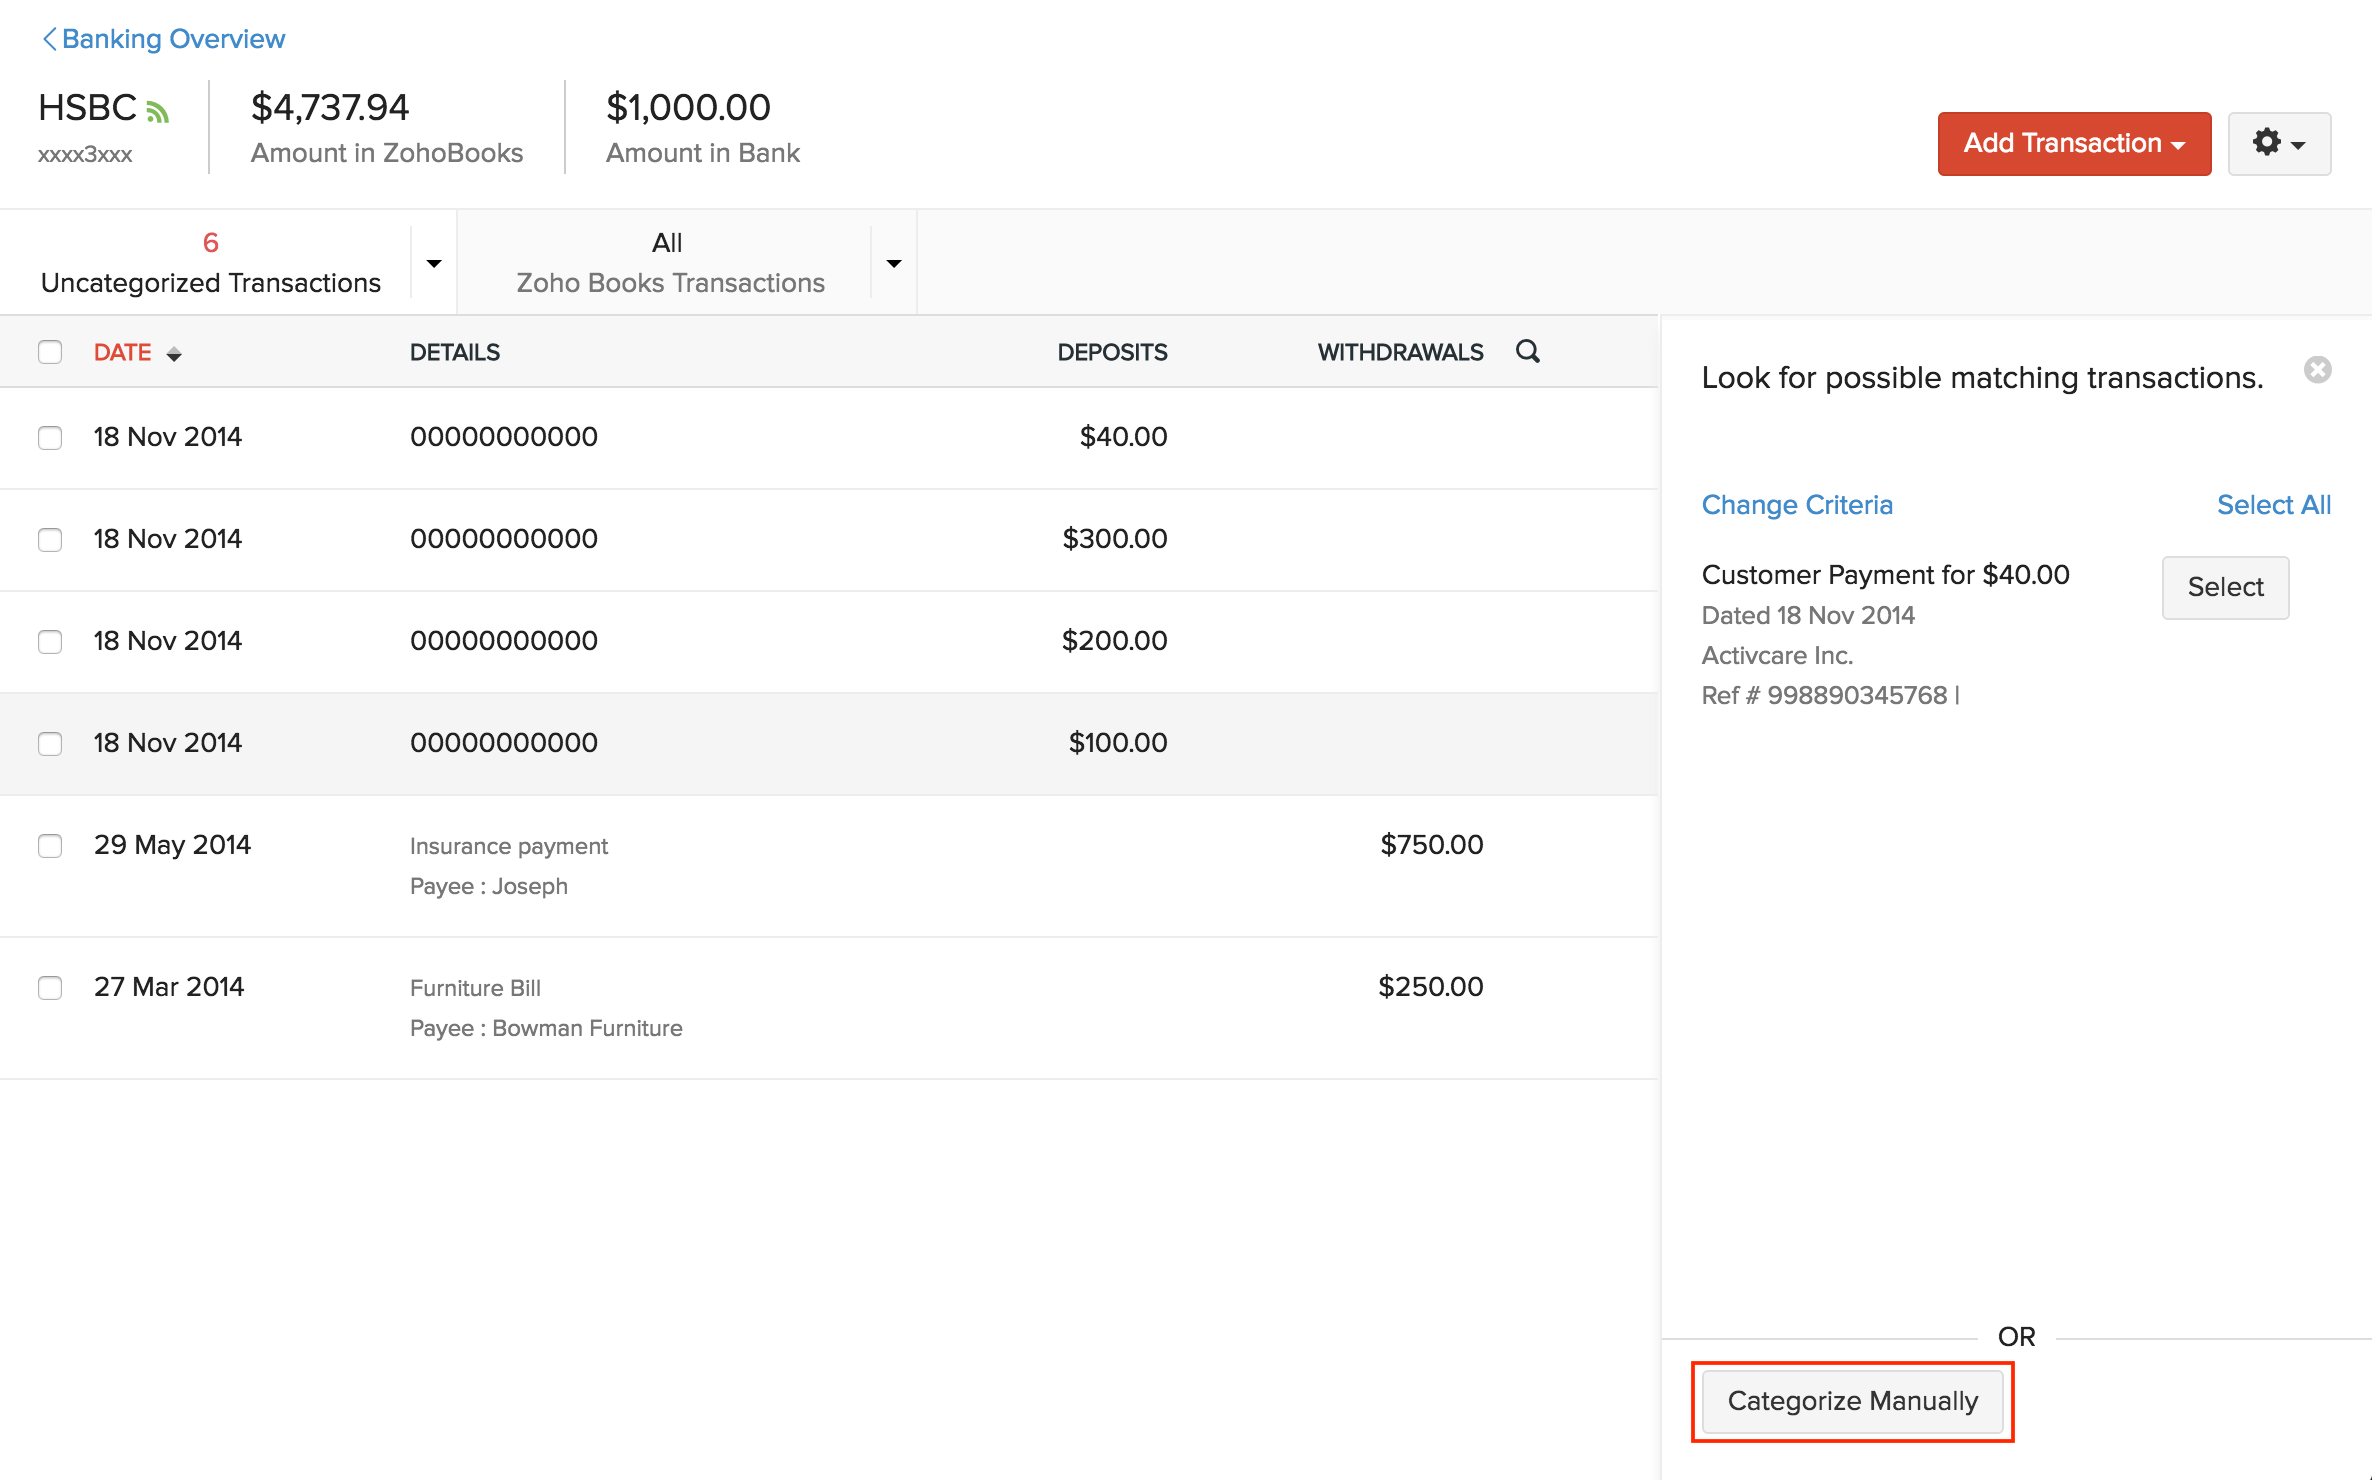Check the $40.00 deposit row checkbox
Screen dimensions: 2372x1480
(50, 438)
